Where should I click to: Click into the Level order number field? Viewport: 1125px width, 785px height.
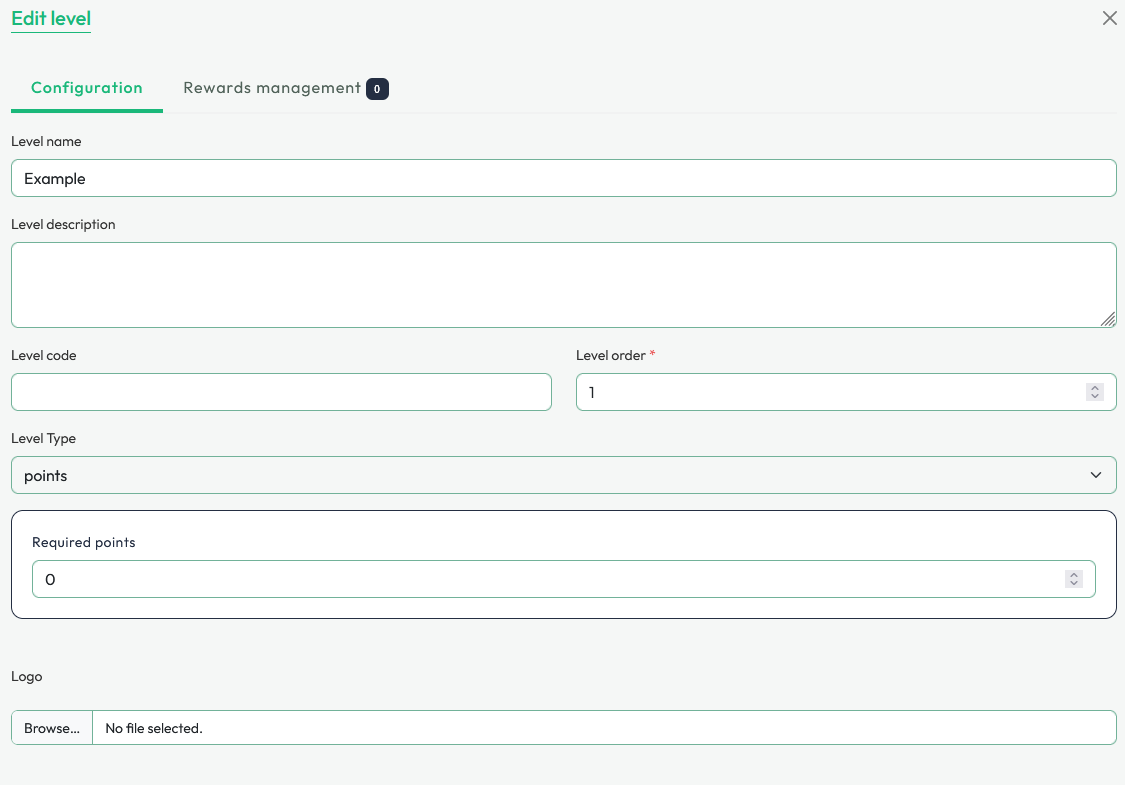830,392
